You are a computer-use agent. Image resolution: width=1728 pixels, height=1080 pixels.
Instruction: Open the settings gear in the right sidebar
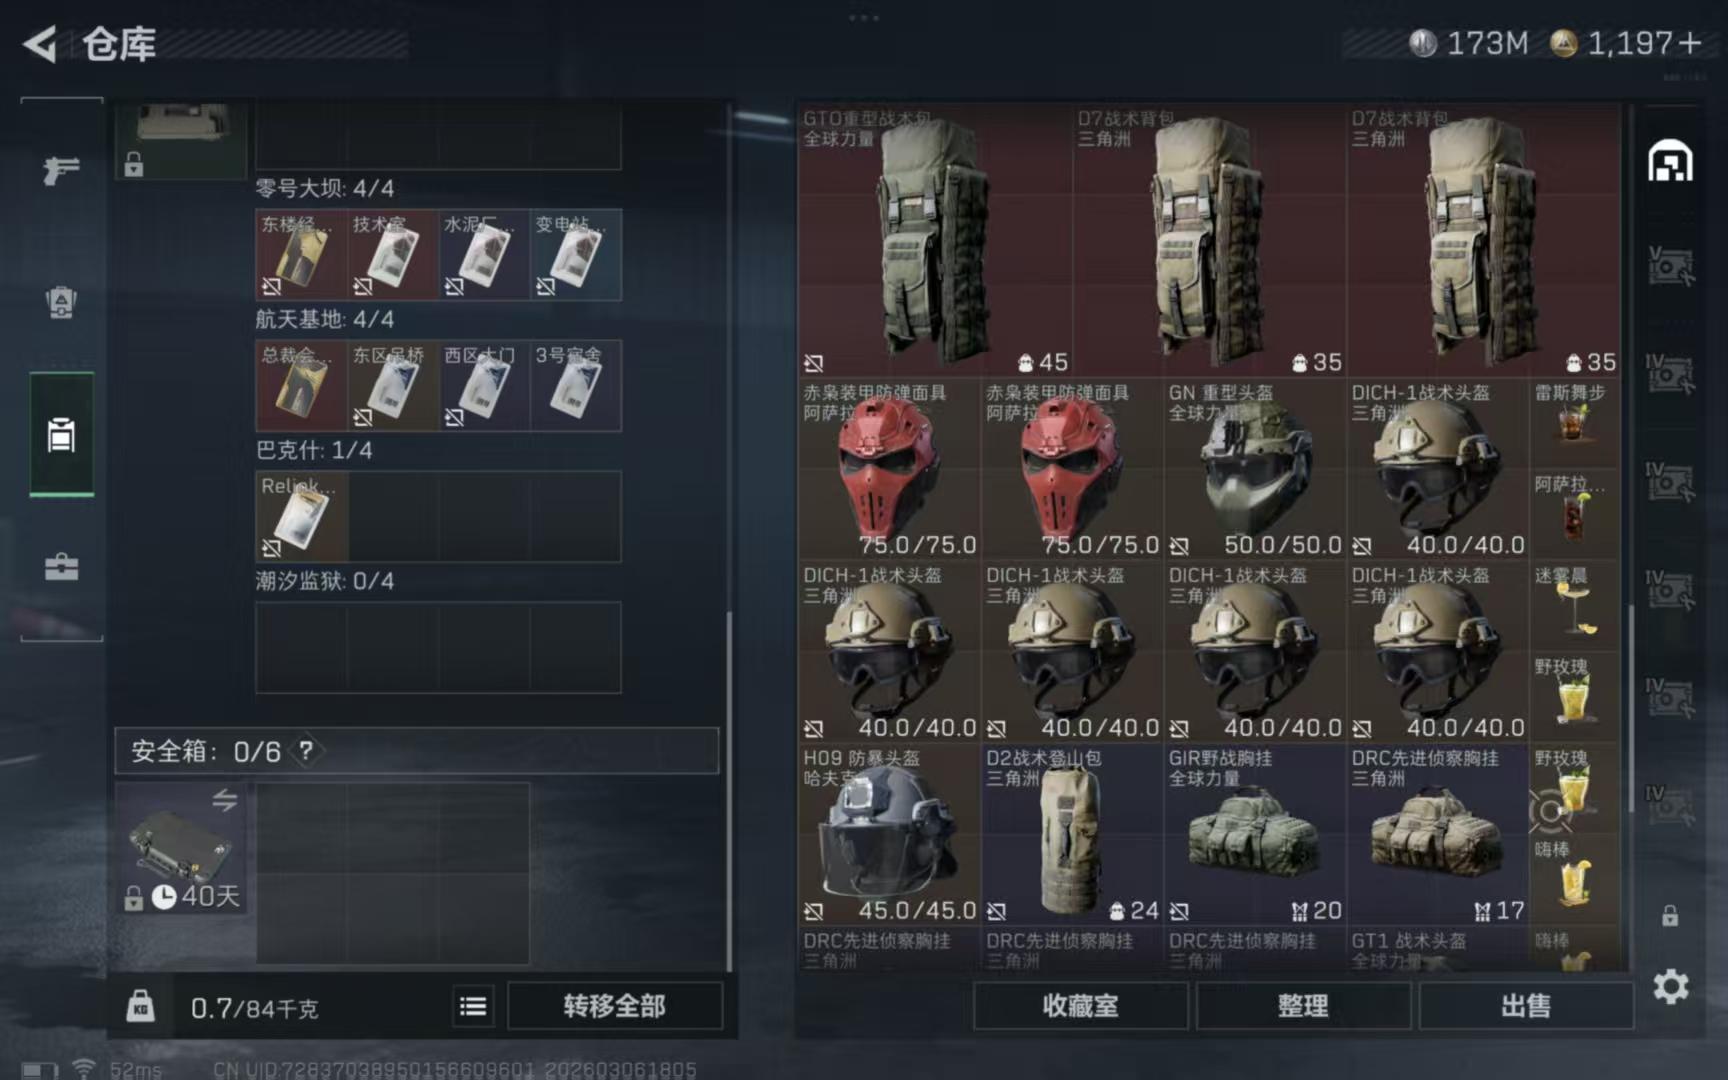coord(1670,987)
